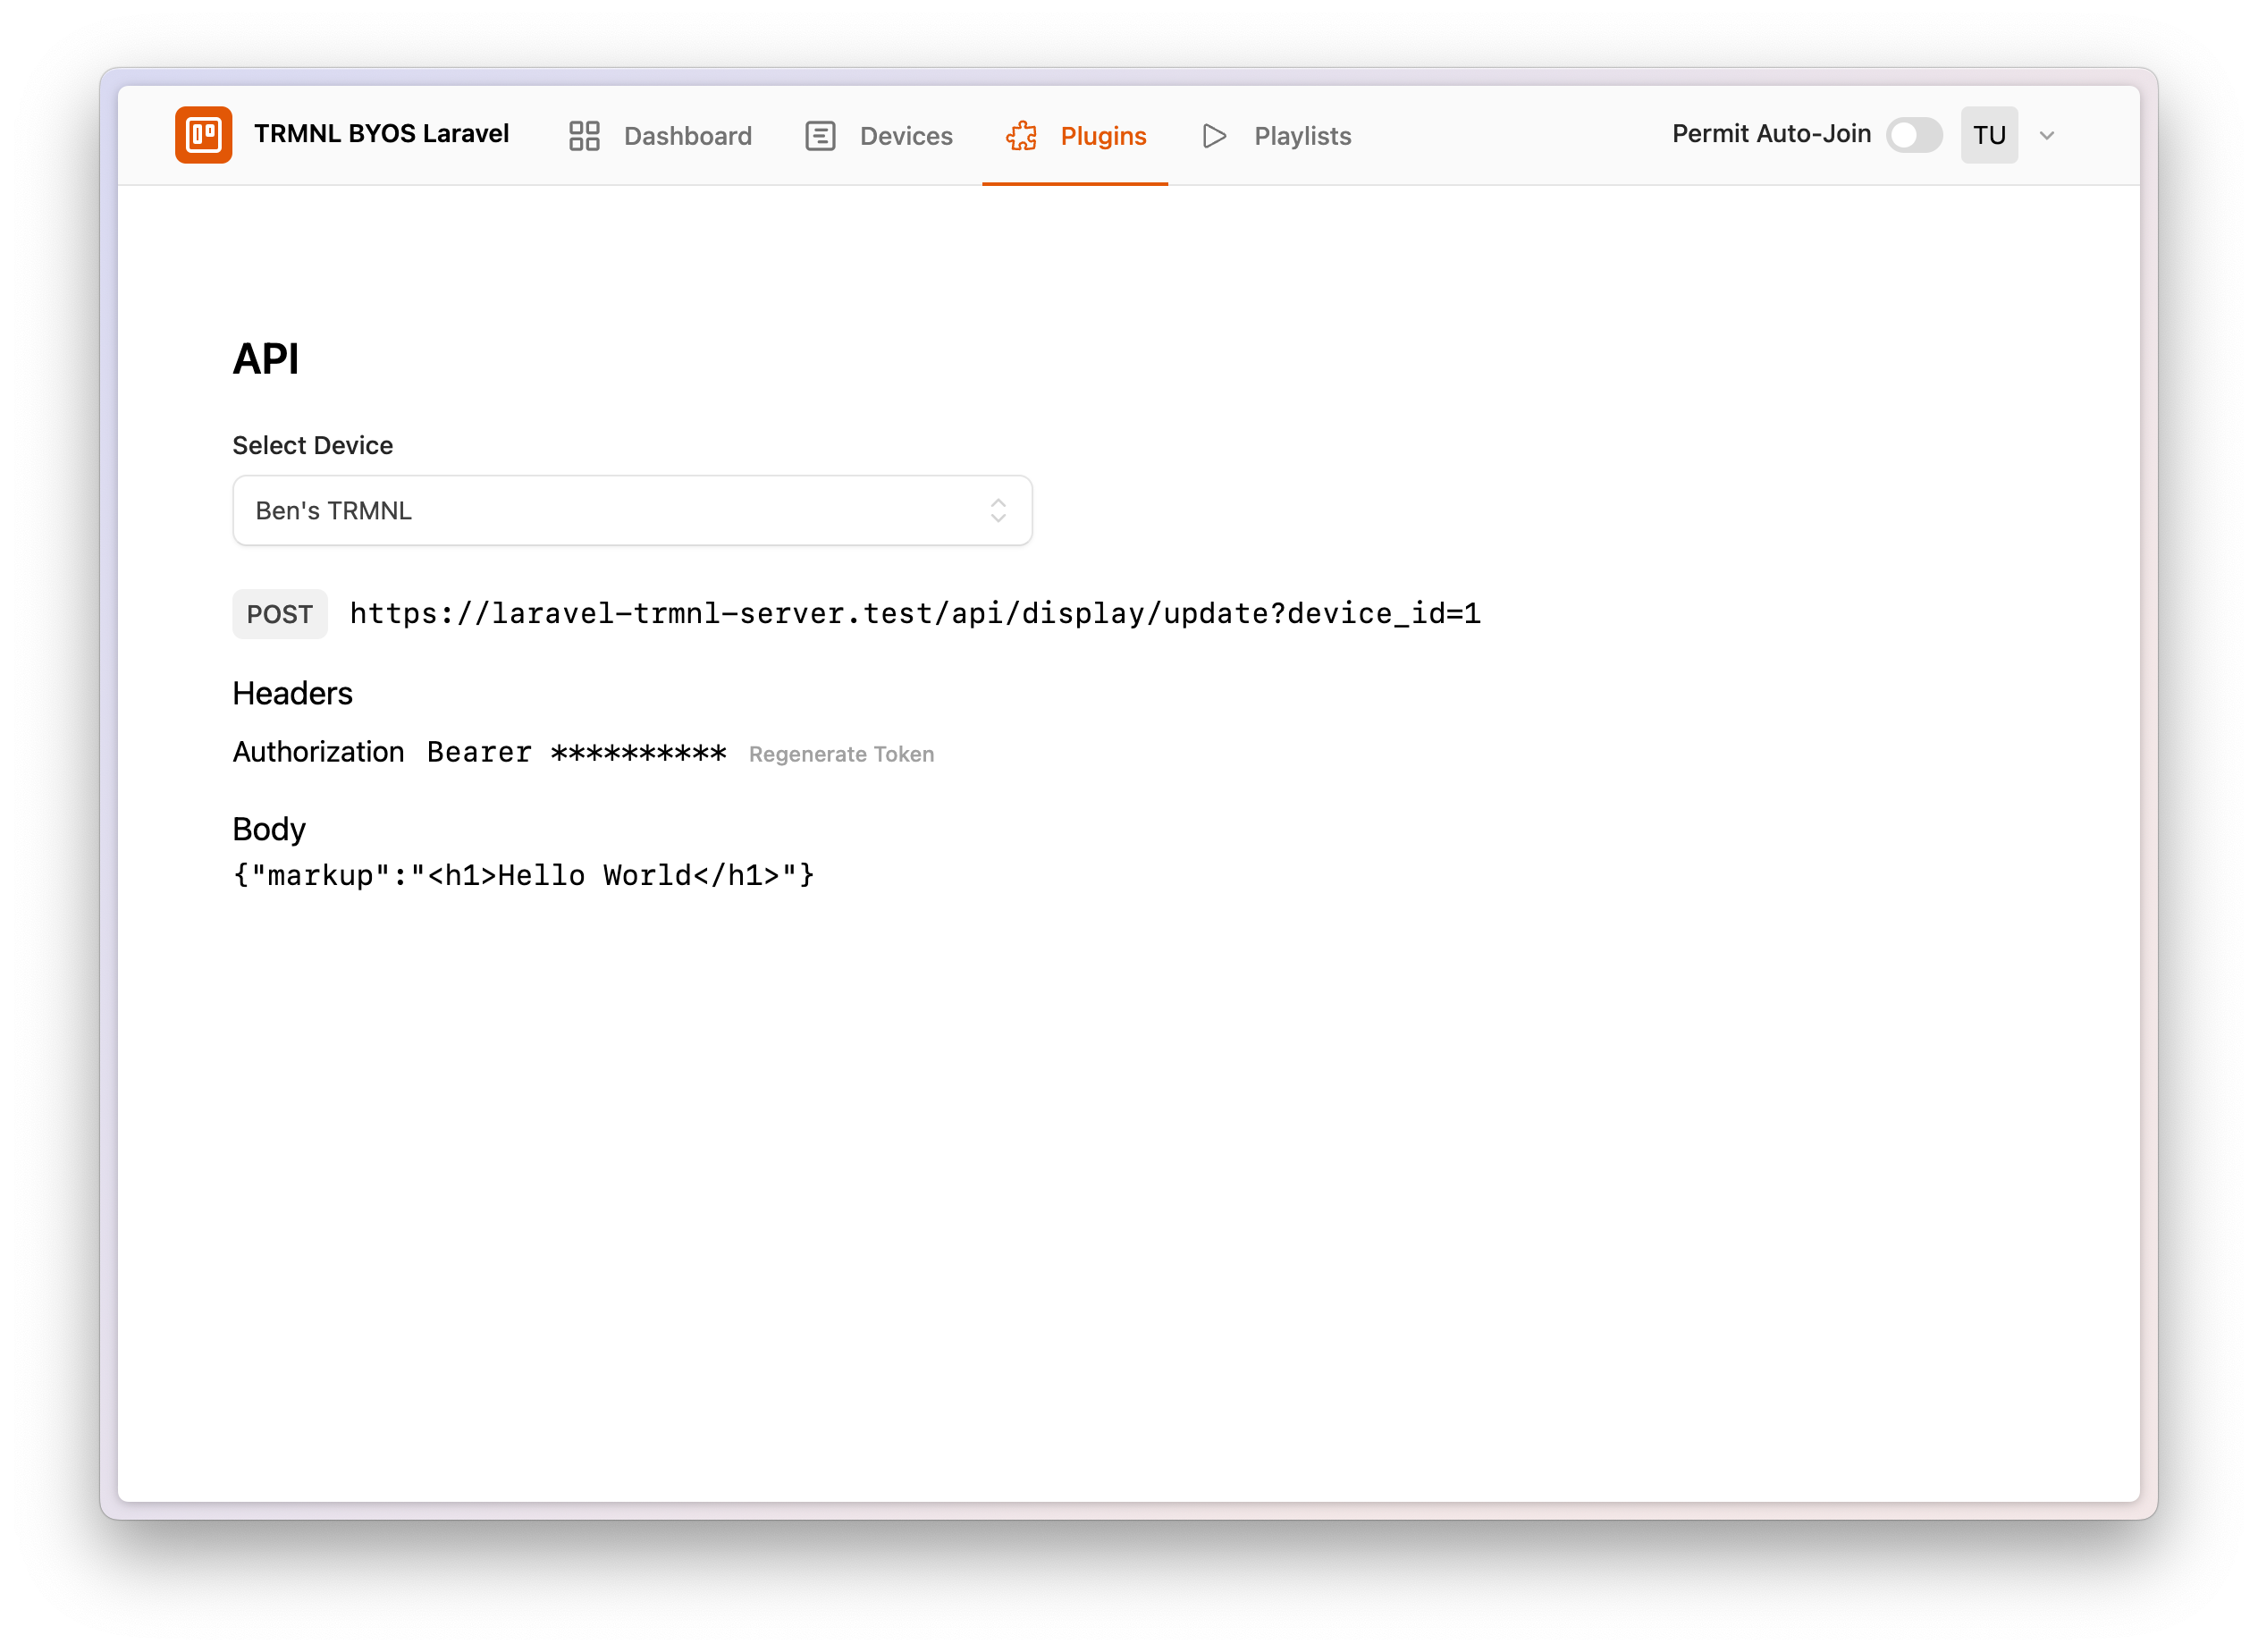Viewport: 2258px width, 1652px height.
Task: Expand the user account chevron
Action: point(2047,135)
